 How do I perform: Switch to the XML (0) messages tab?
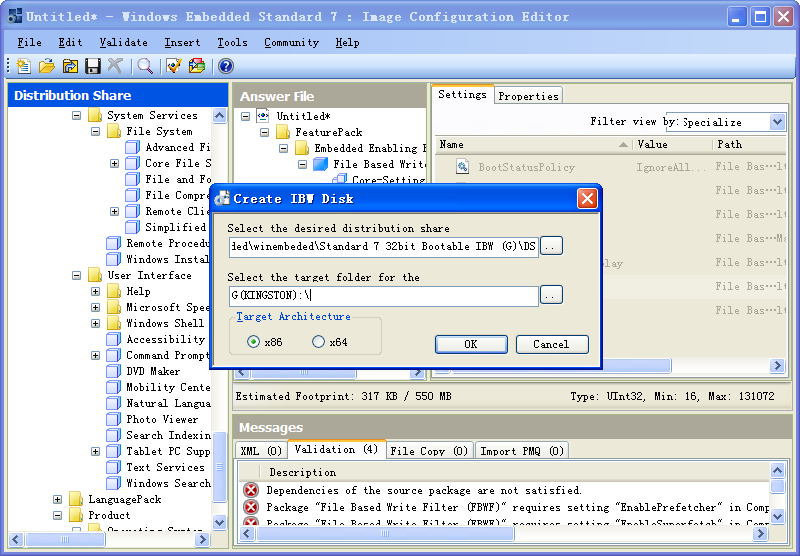click(x=261, y=451)
